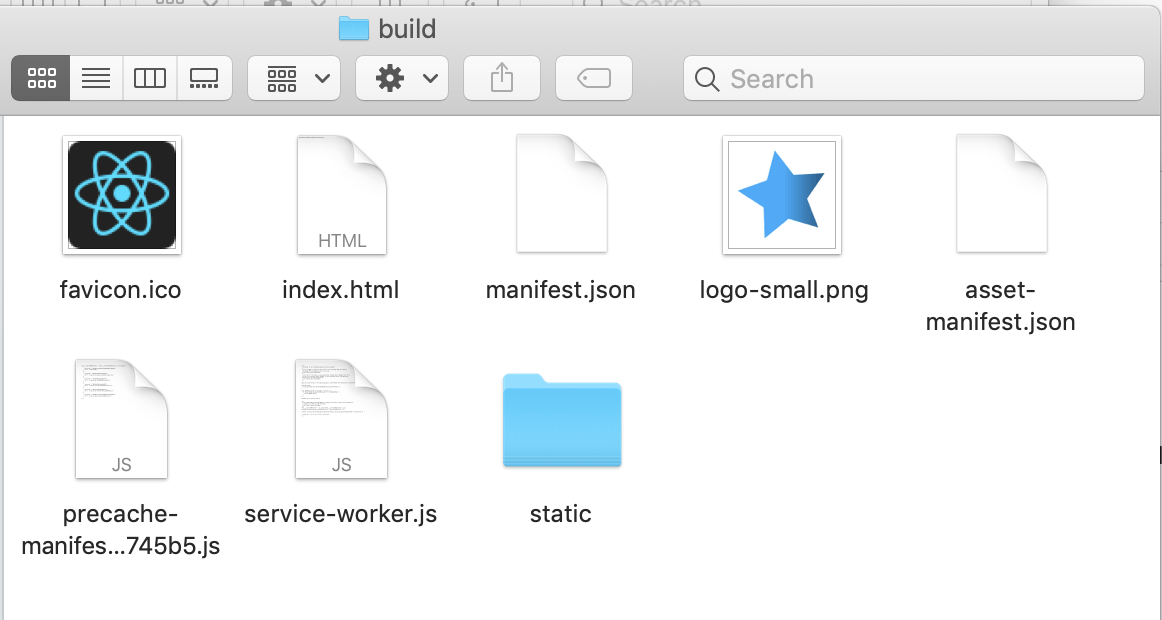This screenshot has width=1162, height=620.
Task: Switch to list view
Action: coord(96,78)
